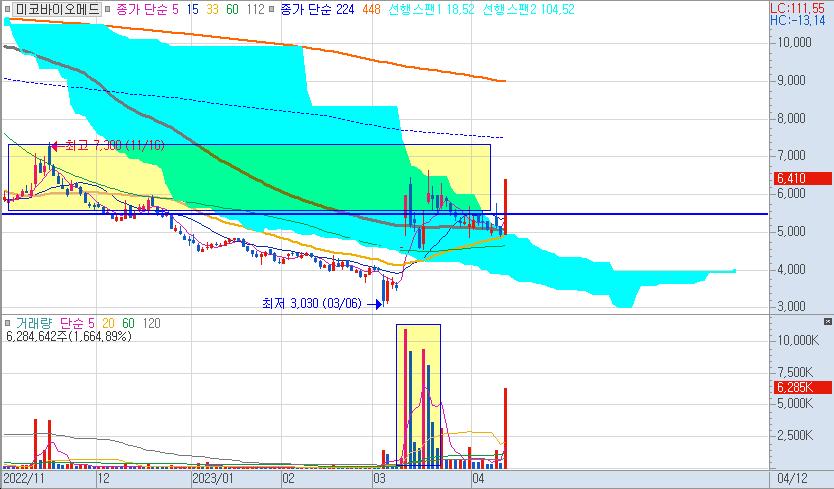Click the 10,000K volume axis label
Image resolution: width=834 pixels, height=489 pixels.
click(x=798, y=340)
